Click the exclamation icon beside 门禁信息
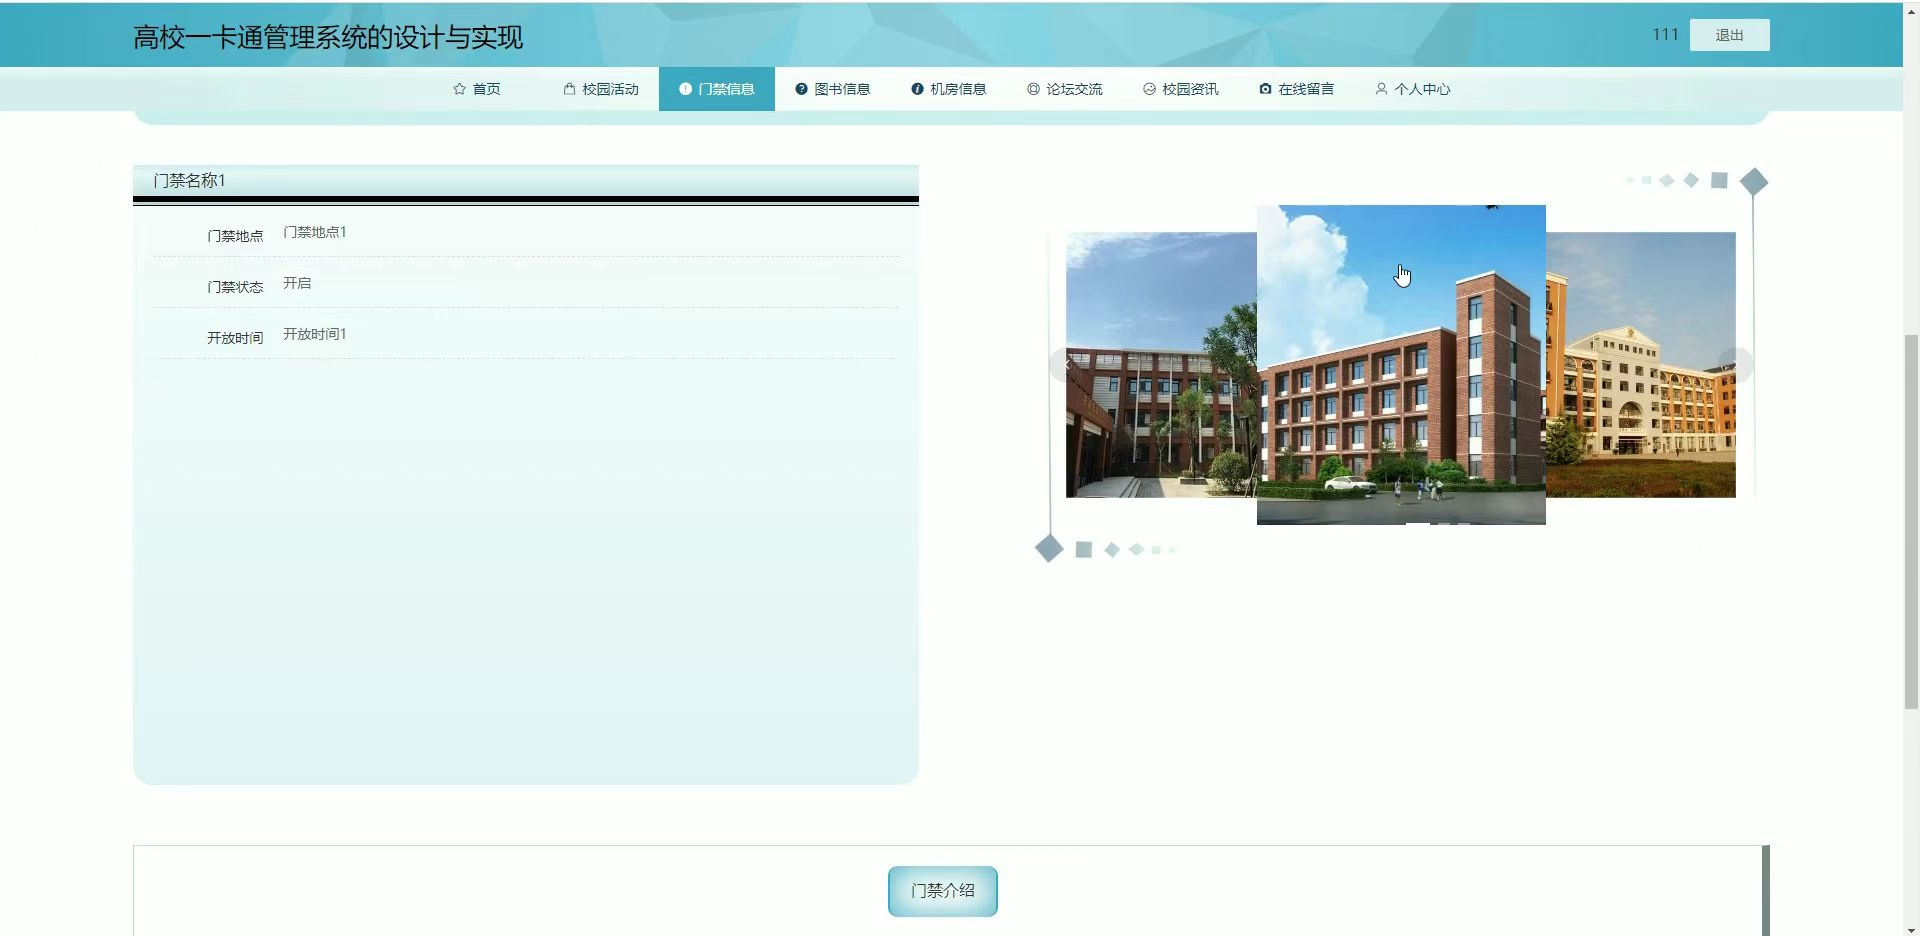1920x936 pixels. [685, 89]
